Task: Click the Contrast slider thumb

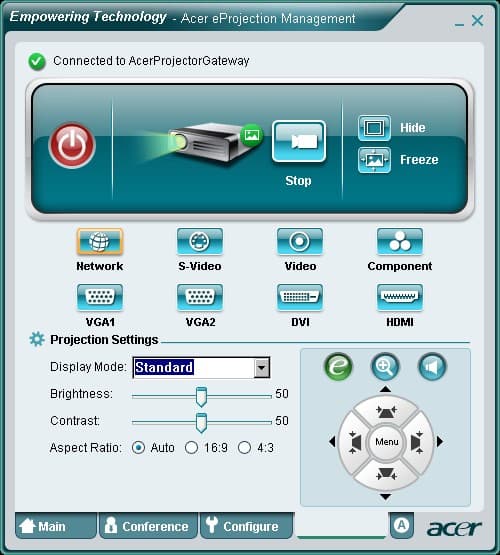Action: tap(201, 423)
